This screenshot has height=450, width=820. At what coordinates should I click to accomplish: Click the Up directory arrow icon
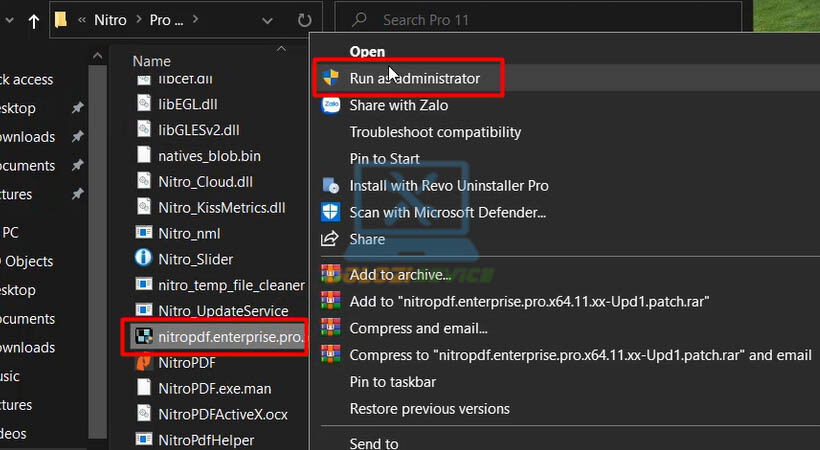coord(34,20)
